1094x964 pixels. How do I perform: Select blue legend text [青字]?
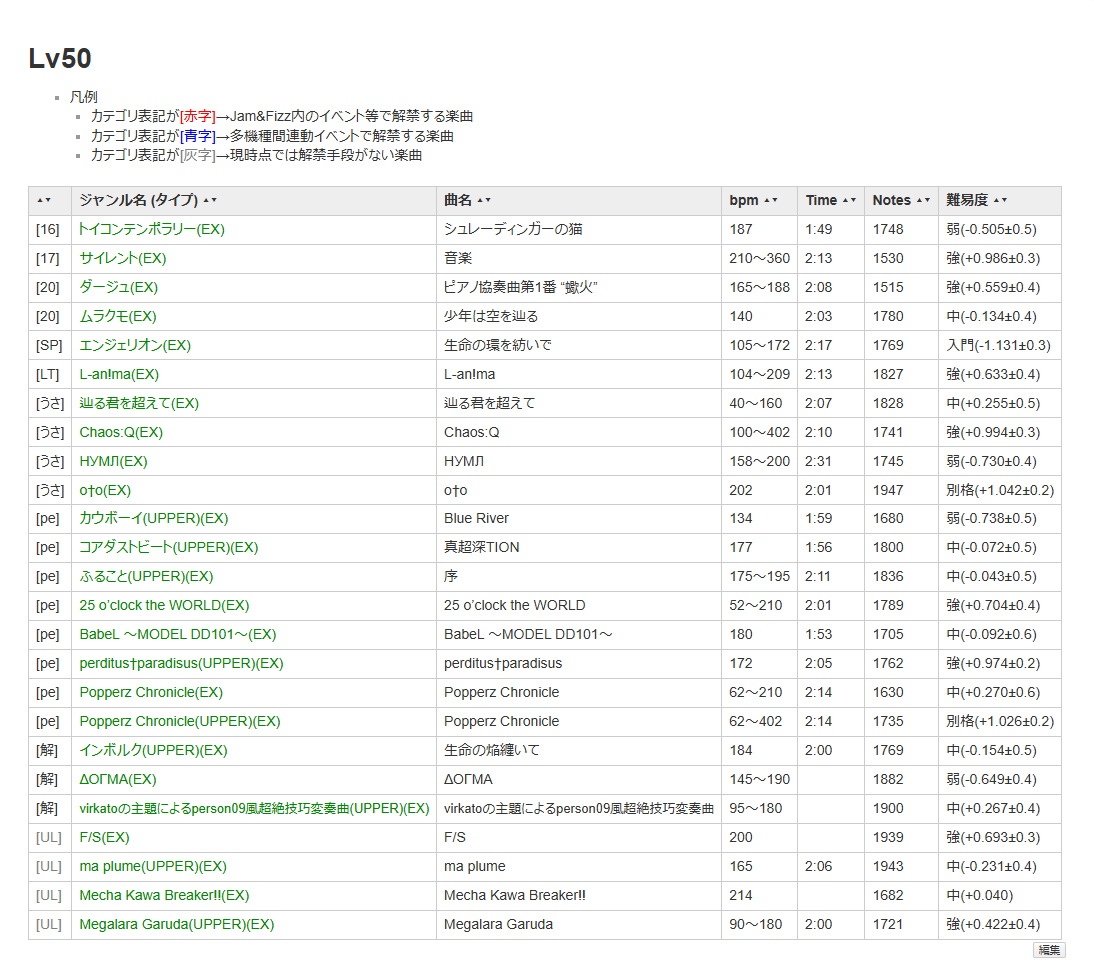tap(197, 136)
